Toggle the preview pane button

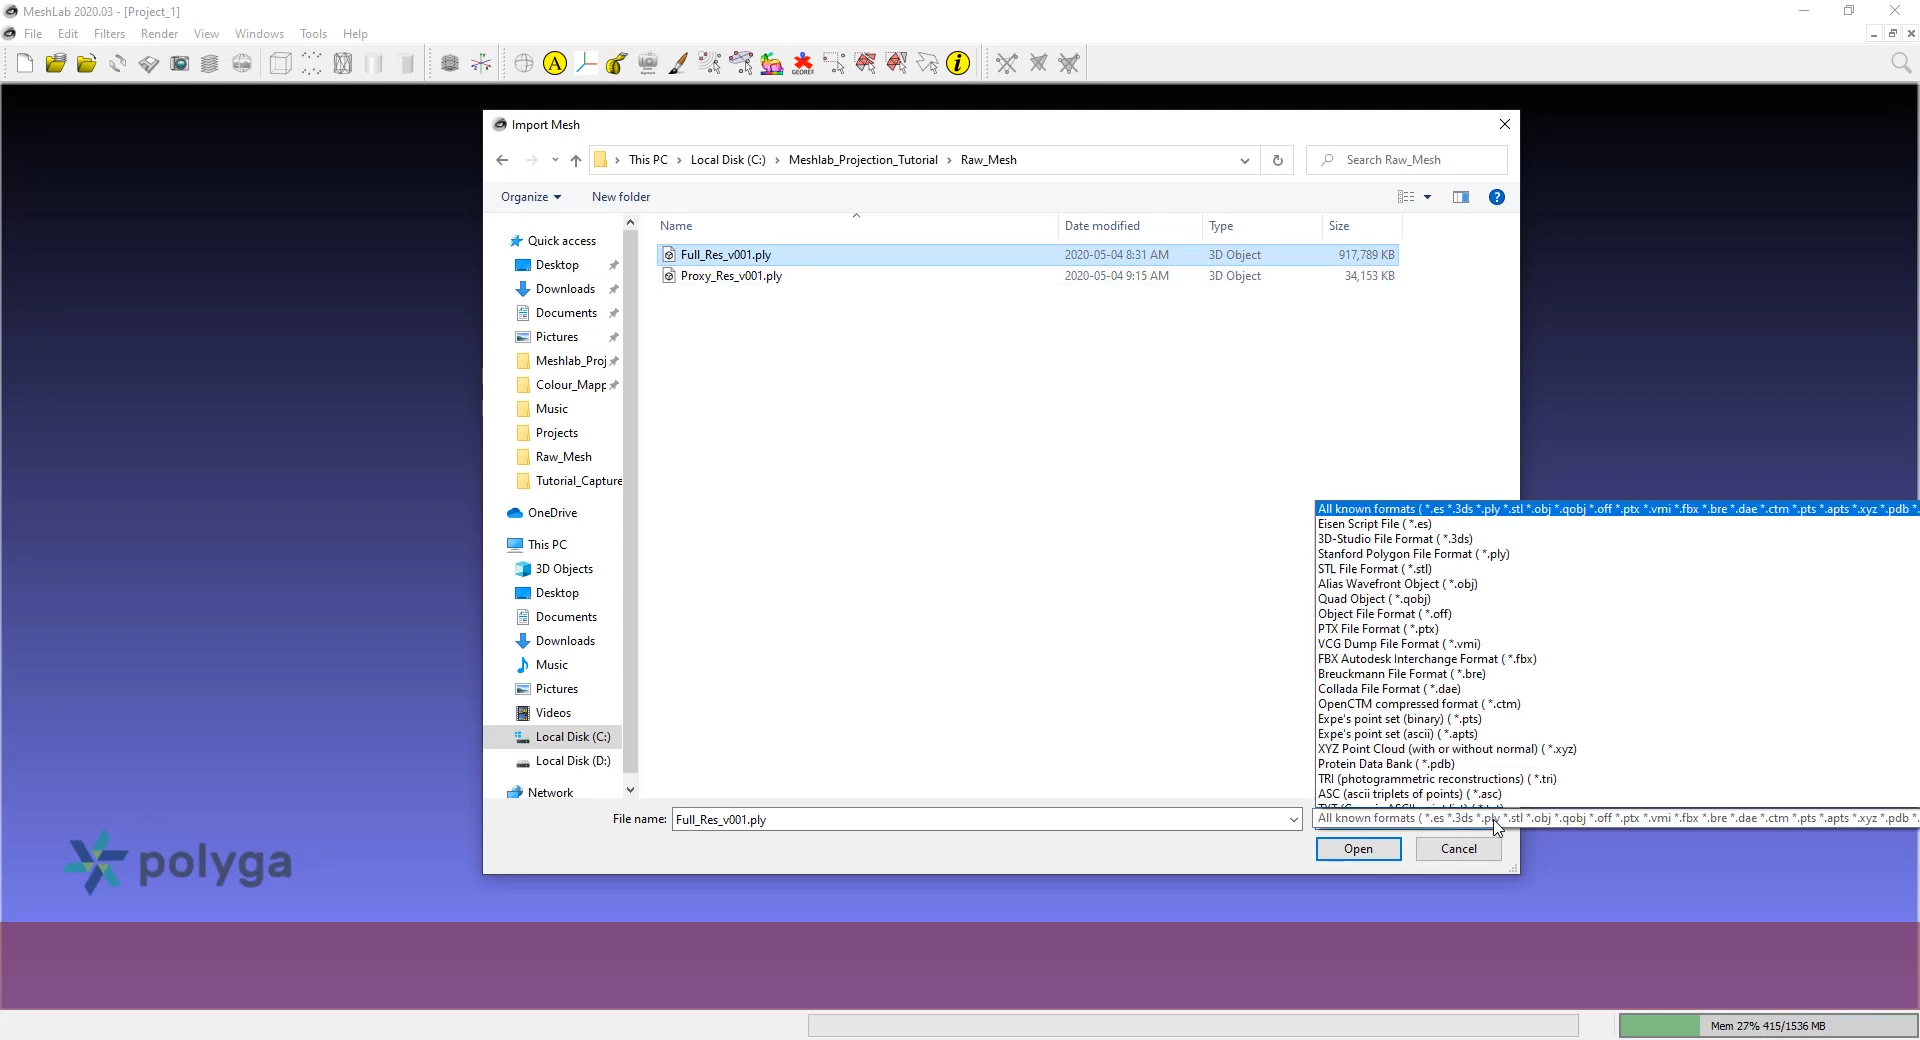tap(1461, 197)
